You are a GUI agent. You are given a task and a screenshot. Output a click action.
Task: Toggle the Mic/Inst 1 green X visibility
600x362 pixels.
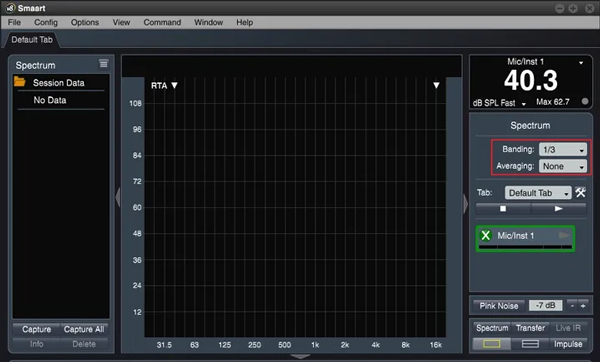click(x=486, y=235)
